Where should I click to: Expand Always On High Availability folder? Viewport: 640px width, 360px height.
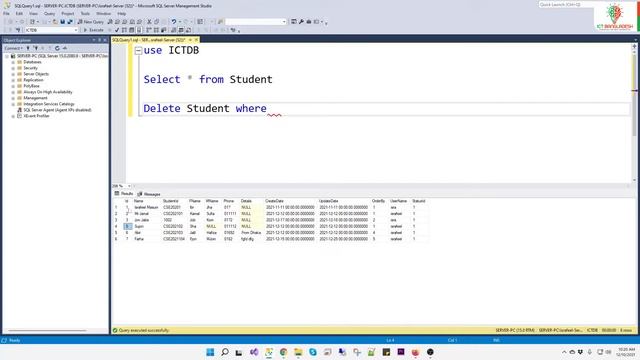tap(13, 92)
